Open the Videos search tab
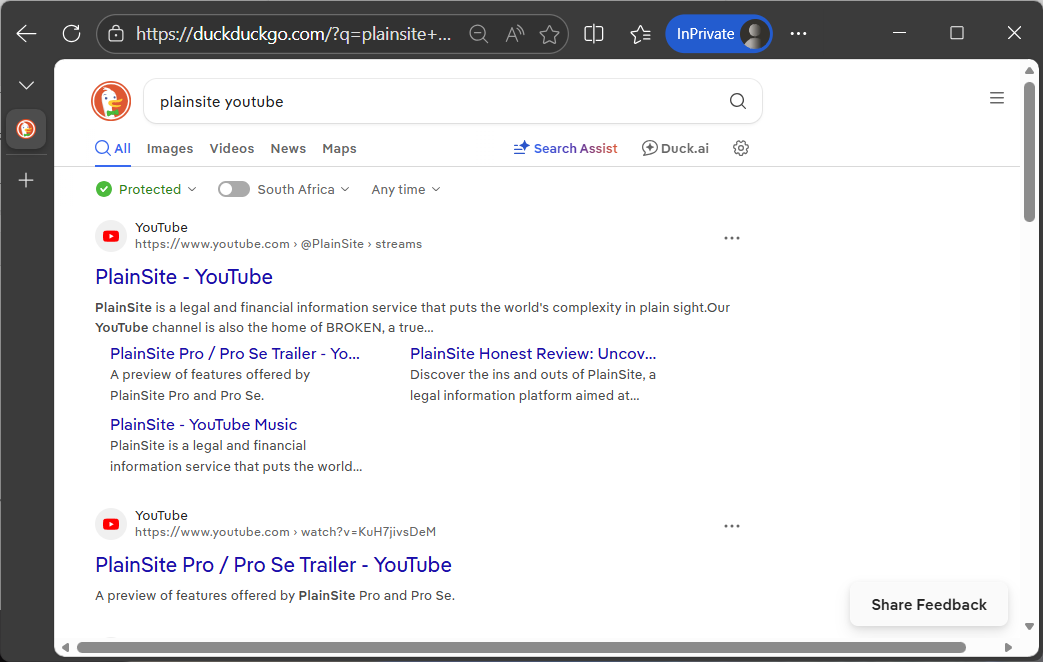This screenshot has width=1043, height=662. (231, 148)
